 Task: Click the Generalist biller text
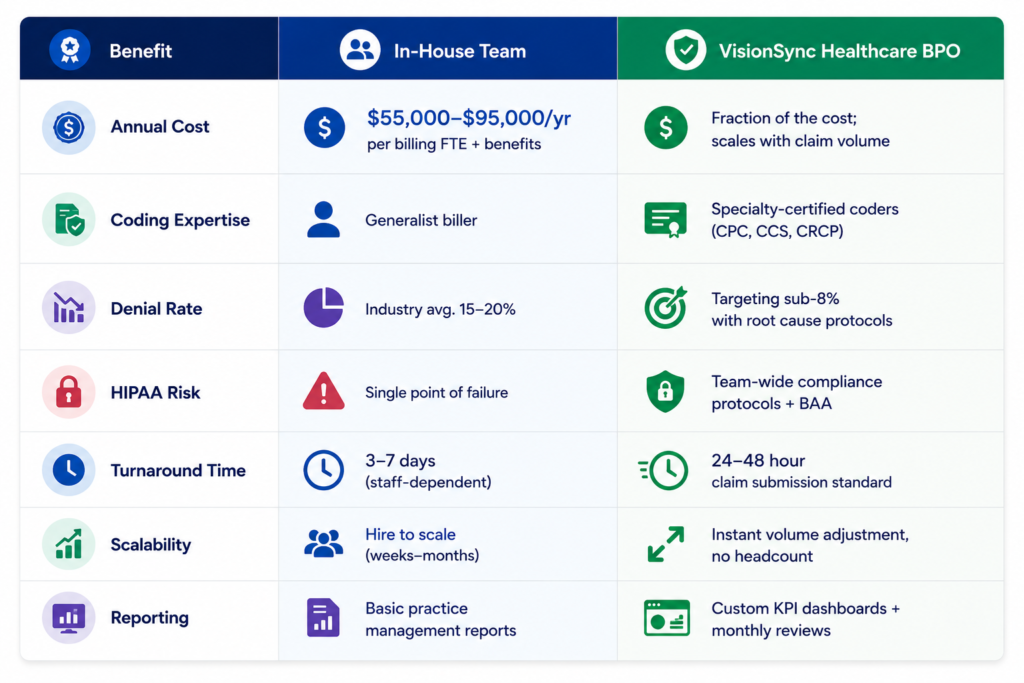(421, 221)
